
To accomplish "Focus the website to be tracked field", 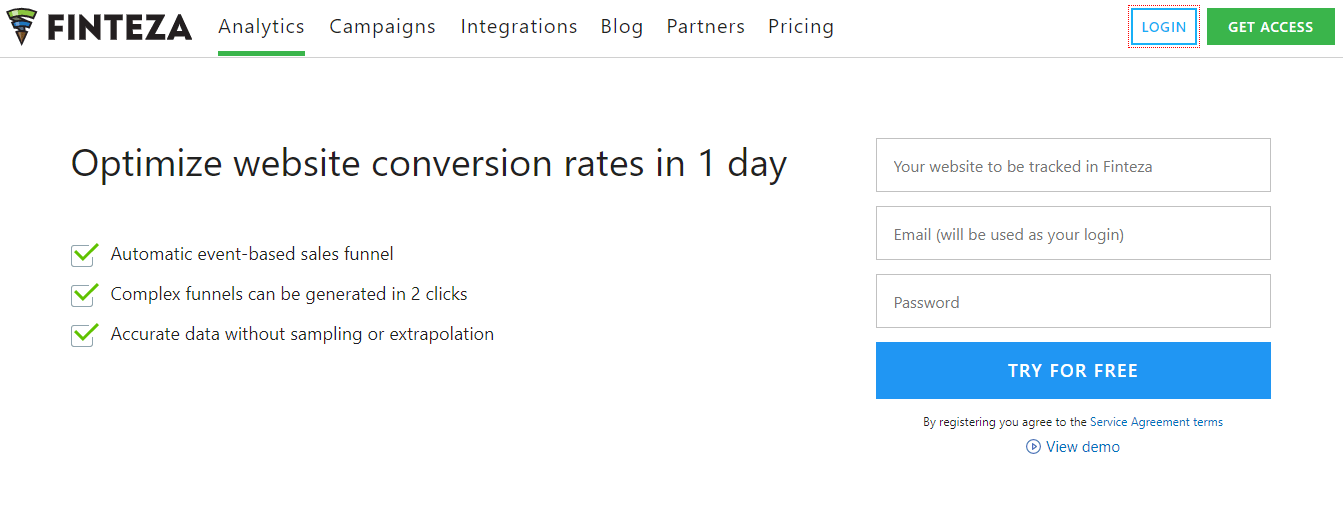I will (x=1073, y=165).
